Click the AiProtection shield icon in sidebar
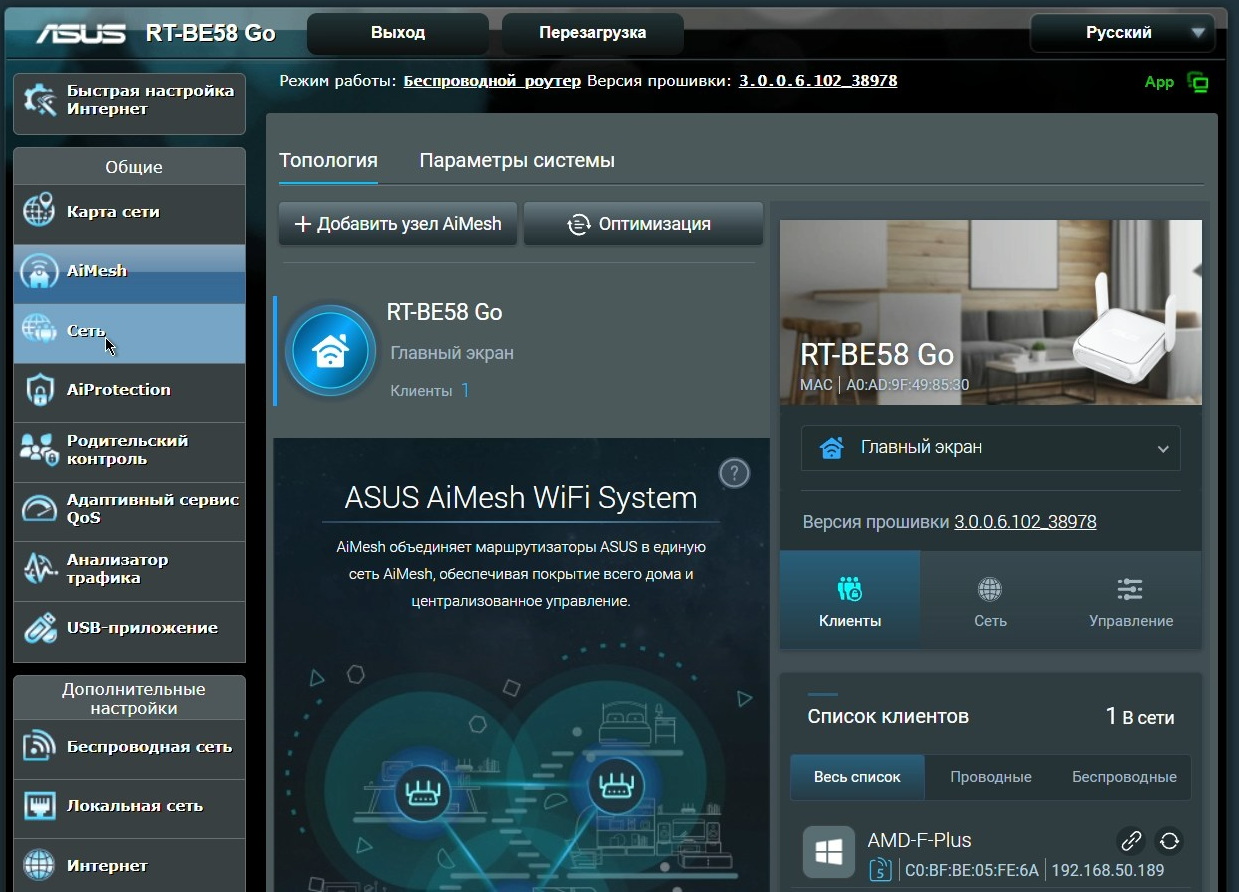 [40, 390]
